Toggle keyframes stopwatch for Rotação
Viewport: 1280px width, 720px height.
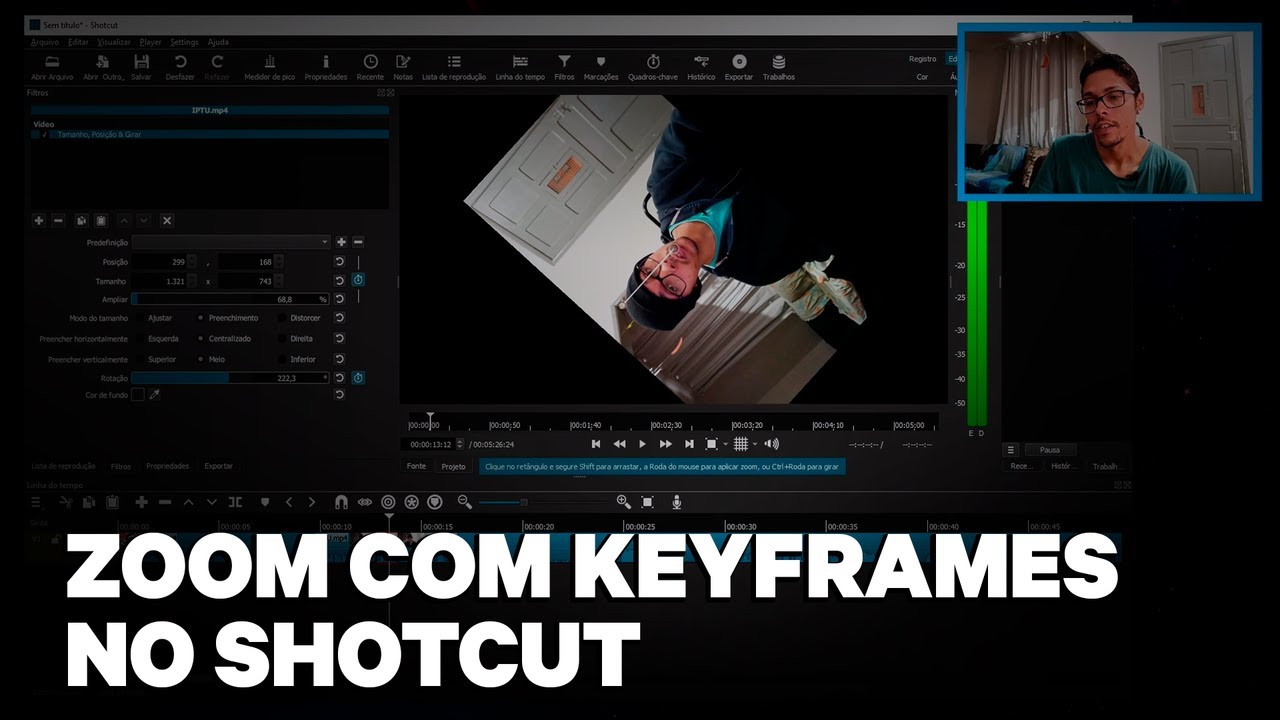click(358, 378)
